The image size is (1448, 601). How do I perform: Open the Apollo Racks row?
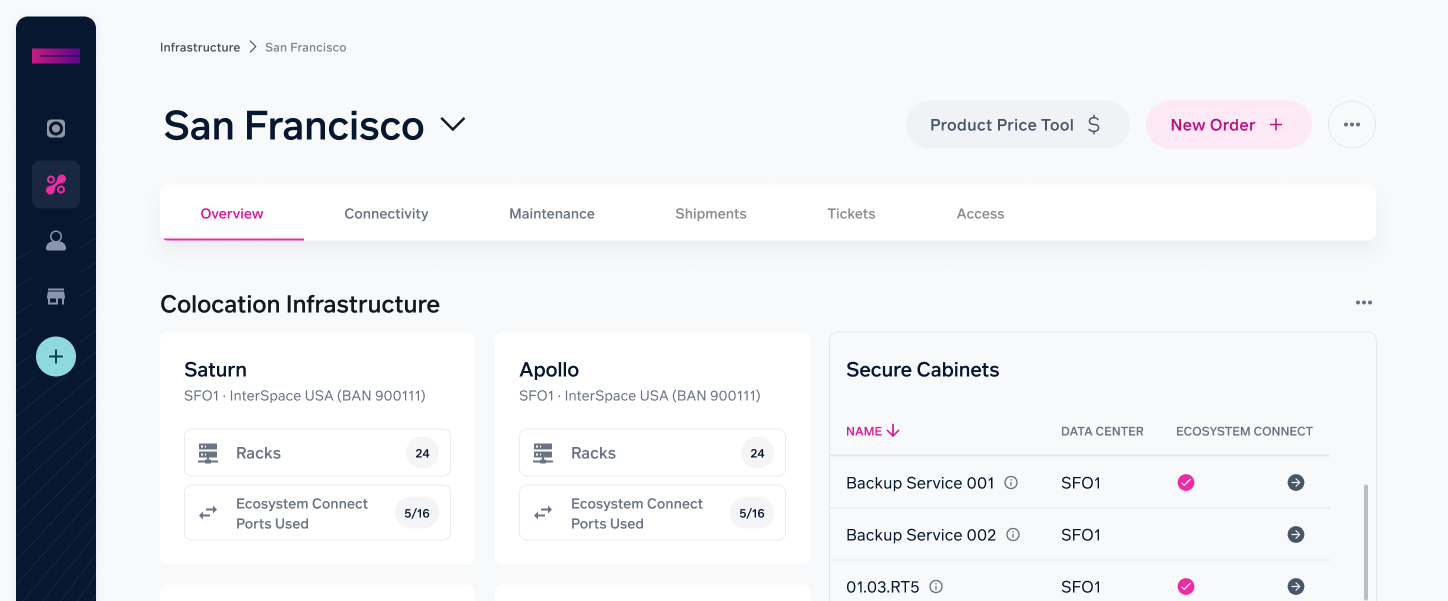pos(652,453)
